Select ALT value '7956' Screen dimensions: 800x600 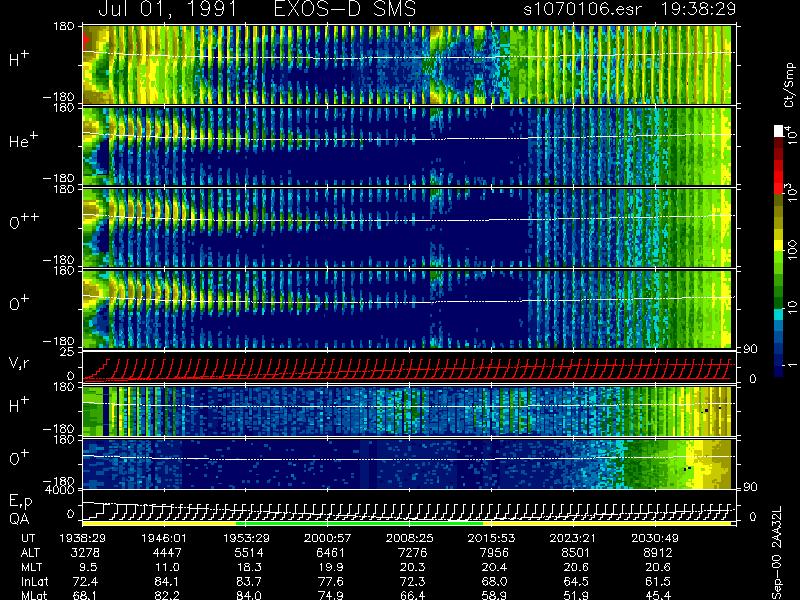(494, 553)
